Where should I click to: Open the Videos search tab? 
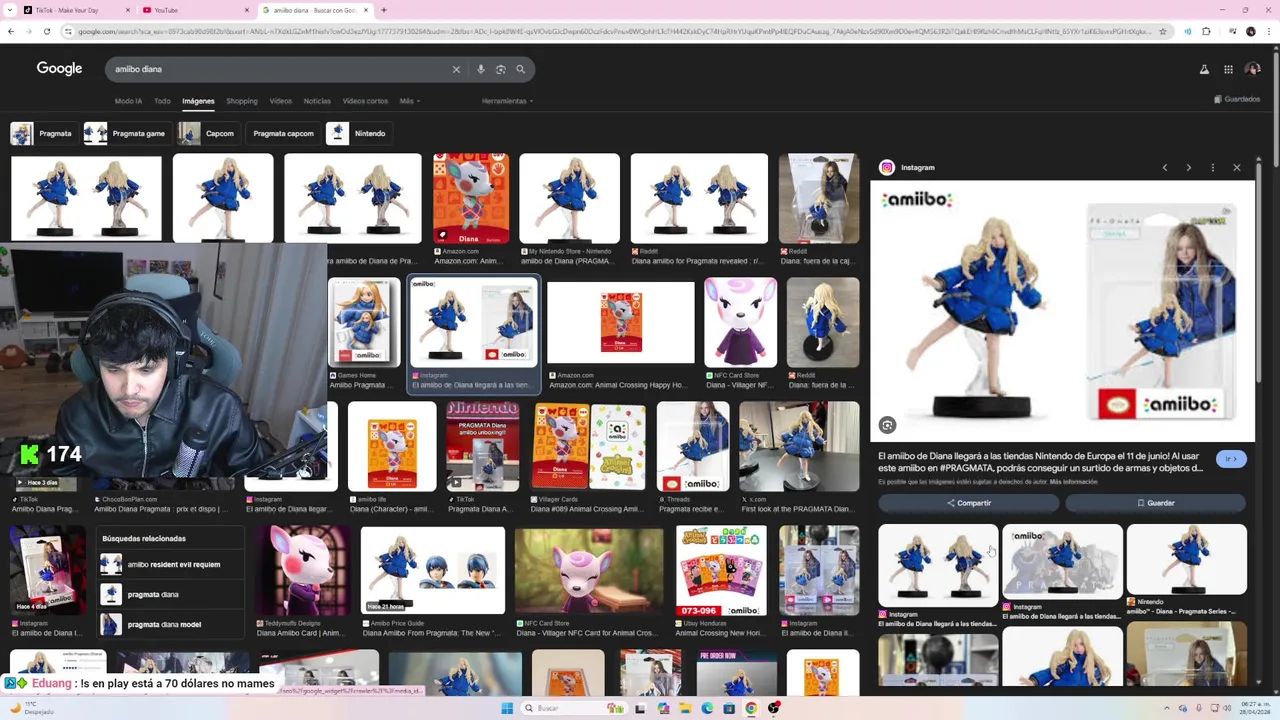(281, 101)
